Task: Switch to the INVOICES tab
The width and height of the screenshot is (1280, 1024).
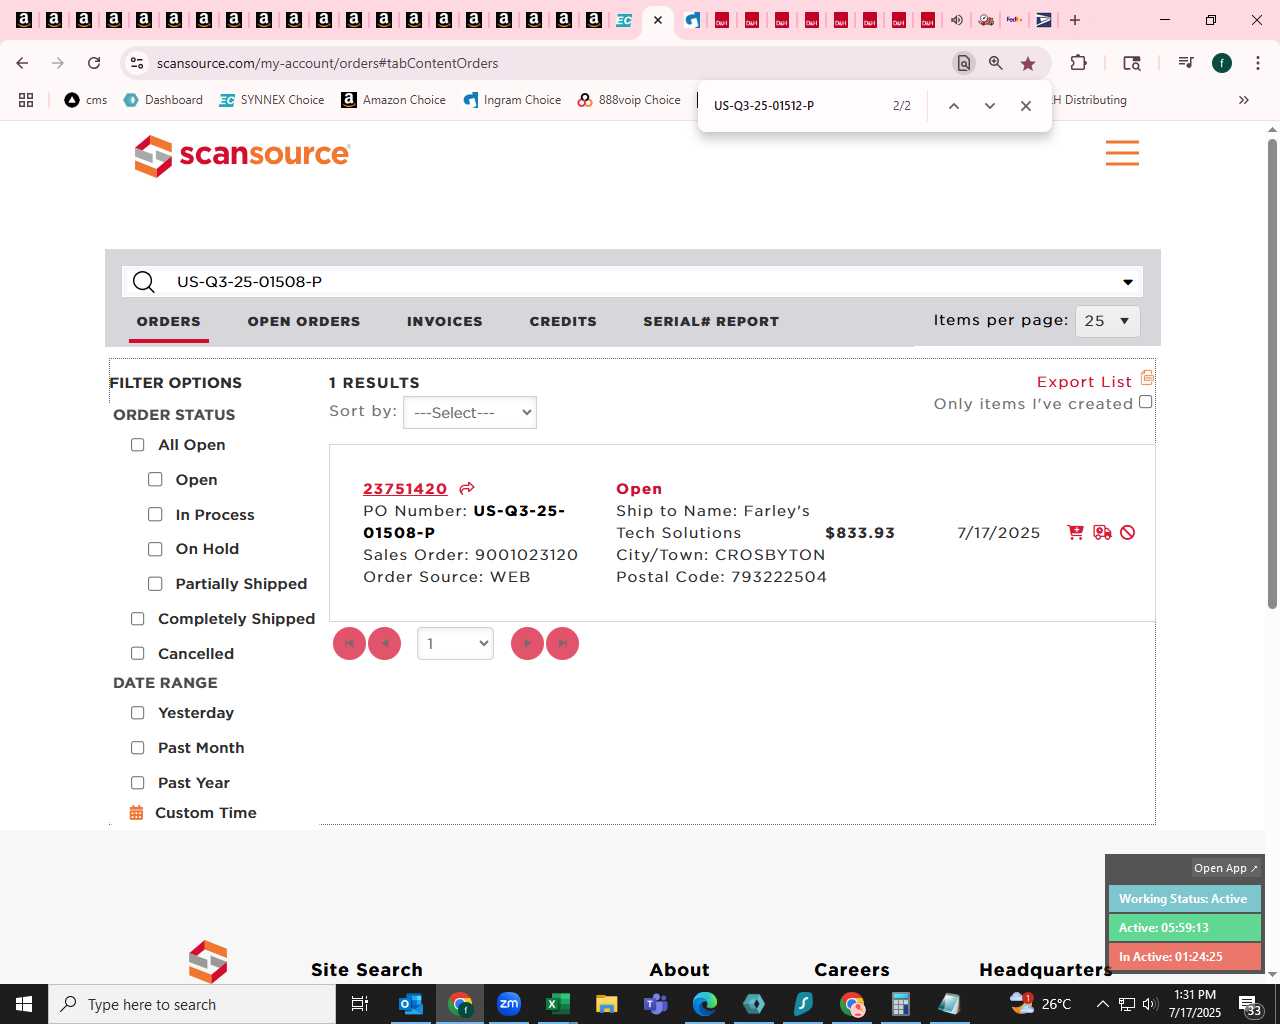Action: (445, 321)
